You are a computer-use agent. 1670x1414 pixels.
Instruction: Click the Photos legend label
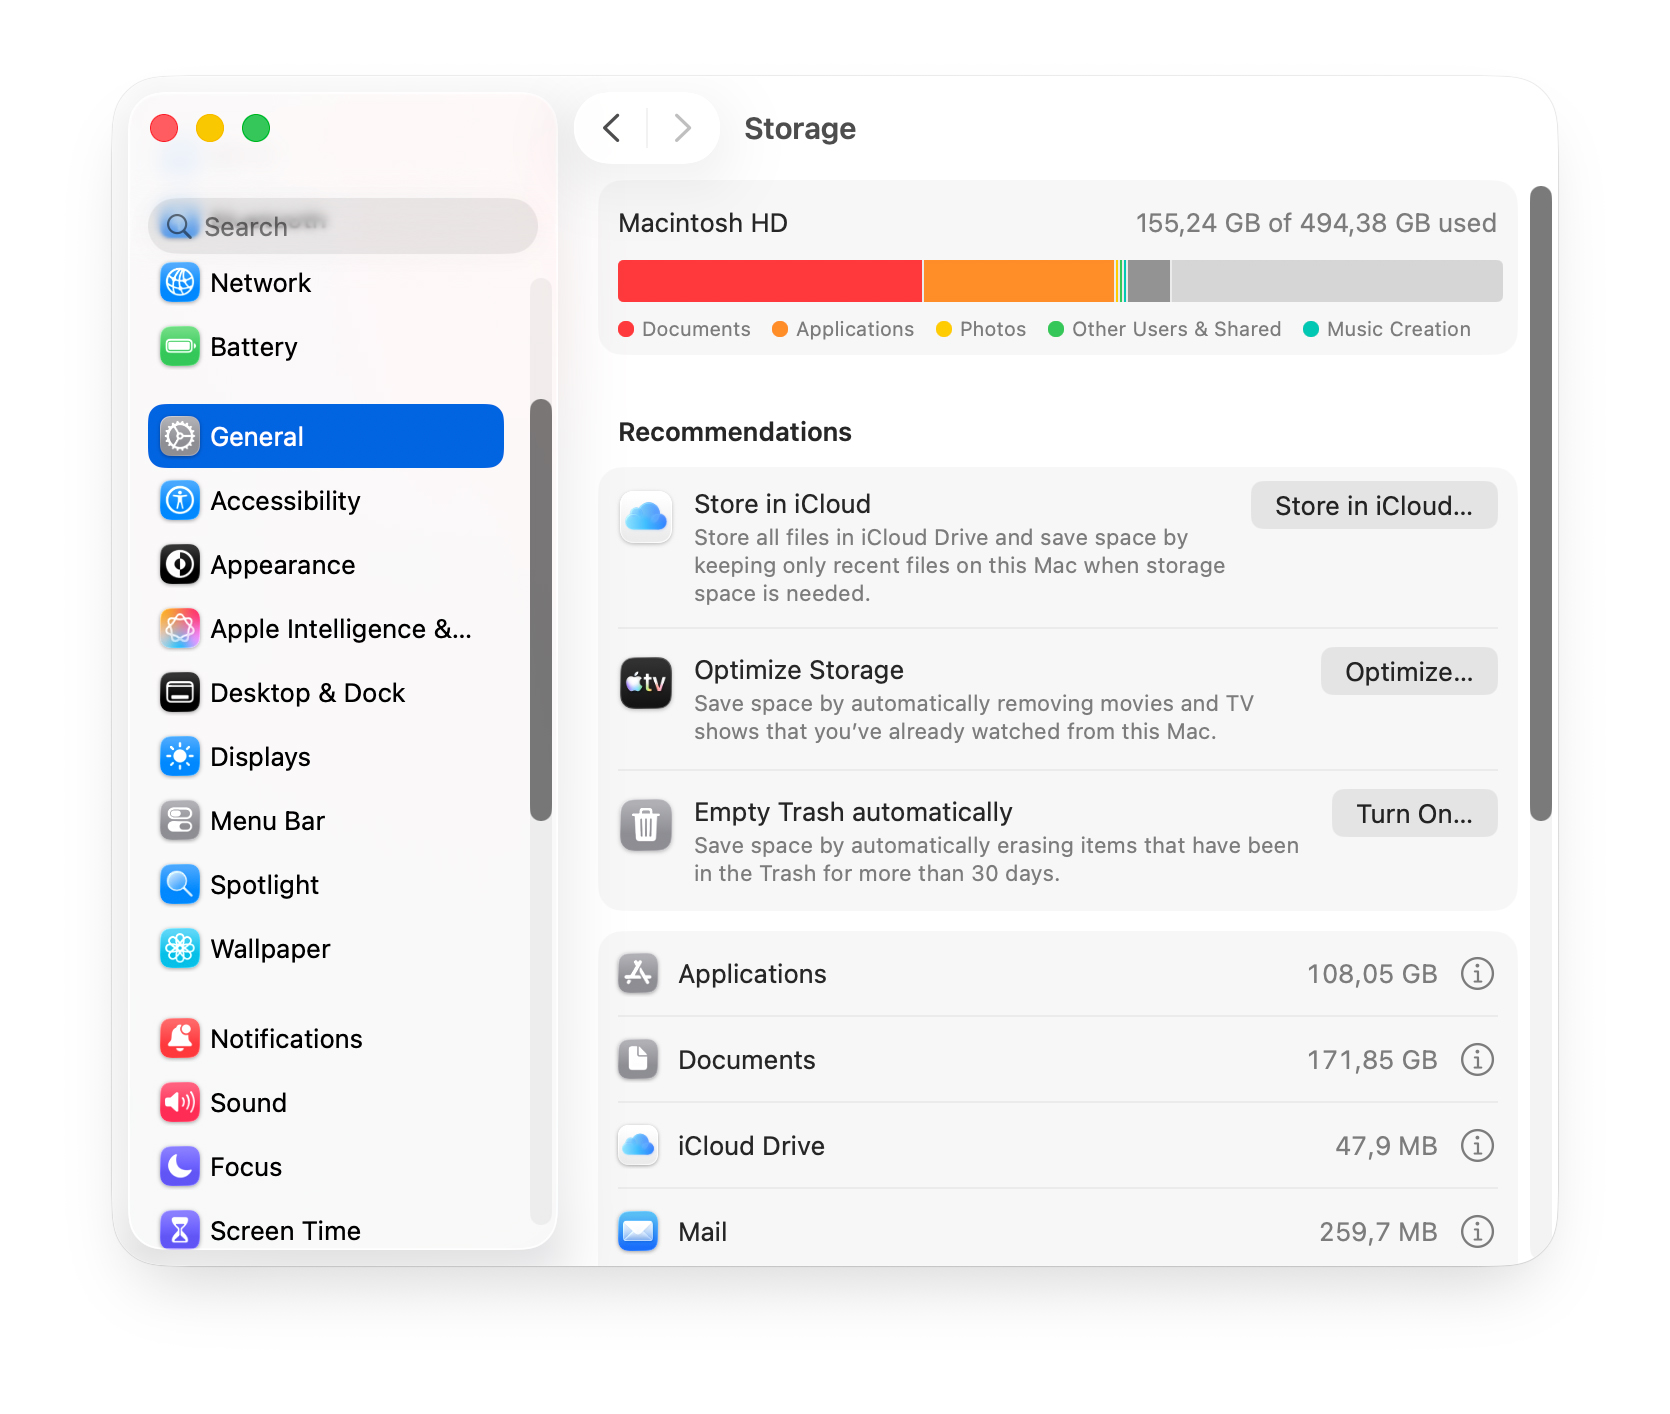993,329
